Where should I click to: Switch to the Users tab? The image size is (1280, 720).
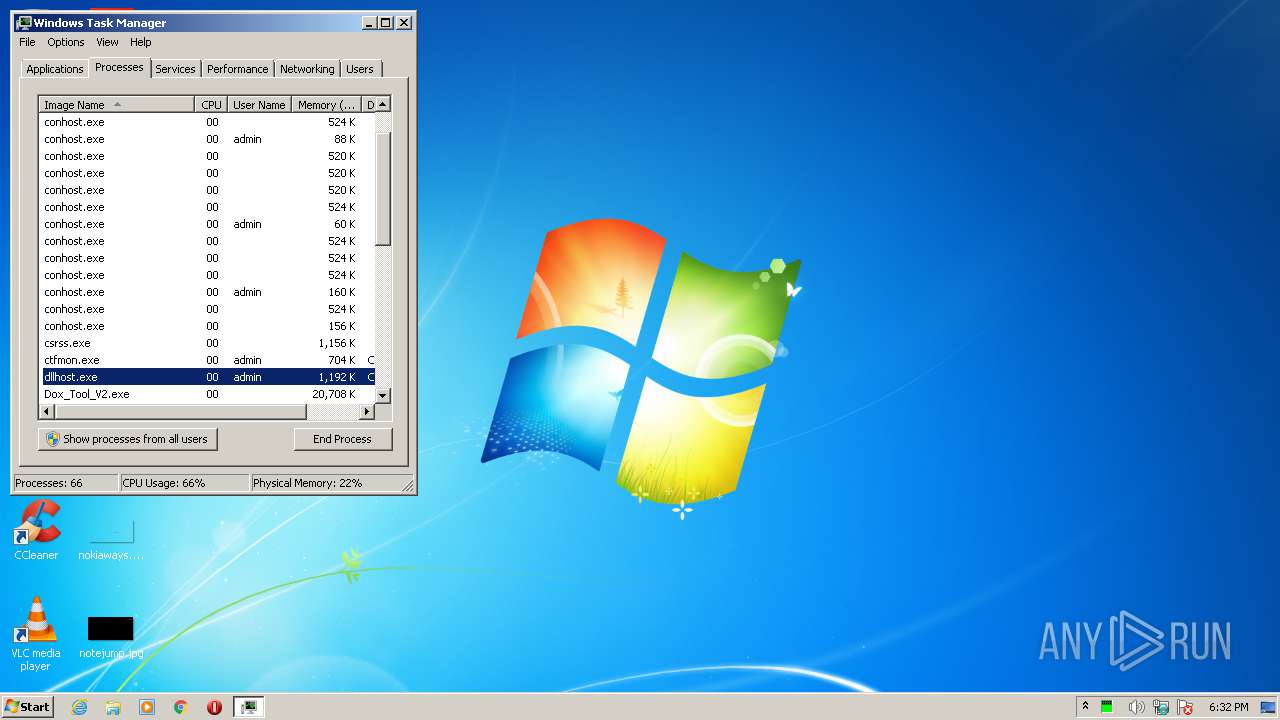click(x=360, y=69)
